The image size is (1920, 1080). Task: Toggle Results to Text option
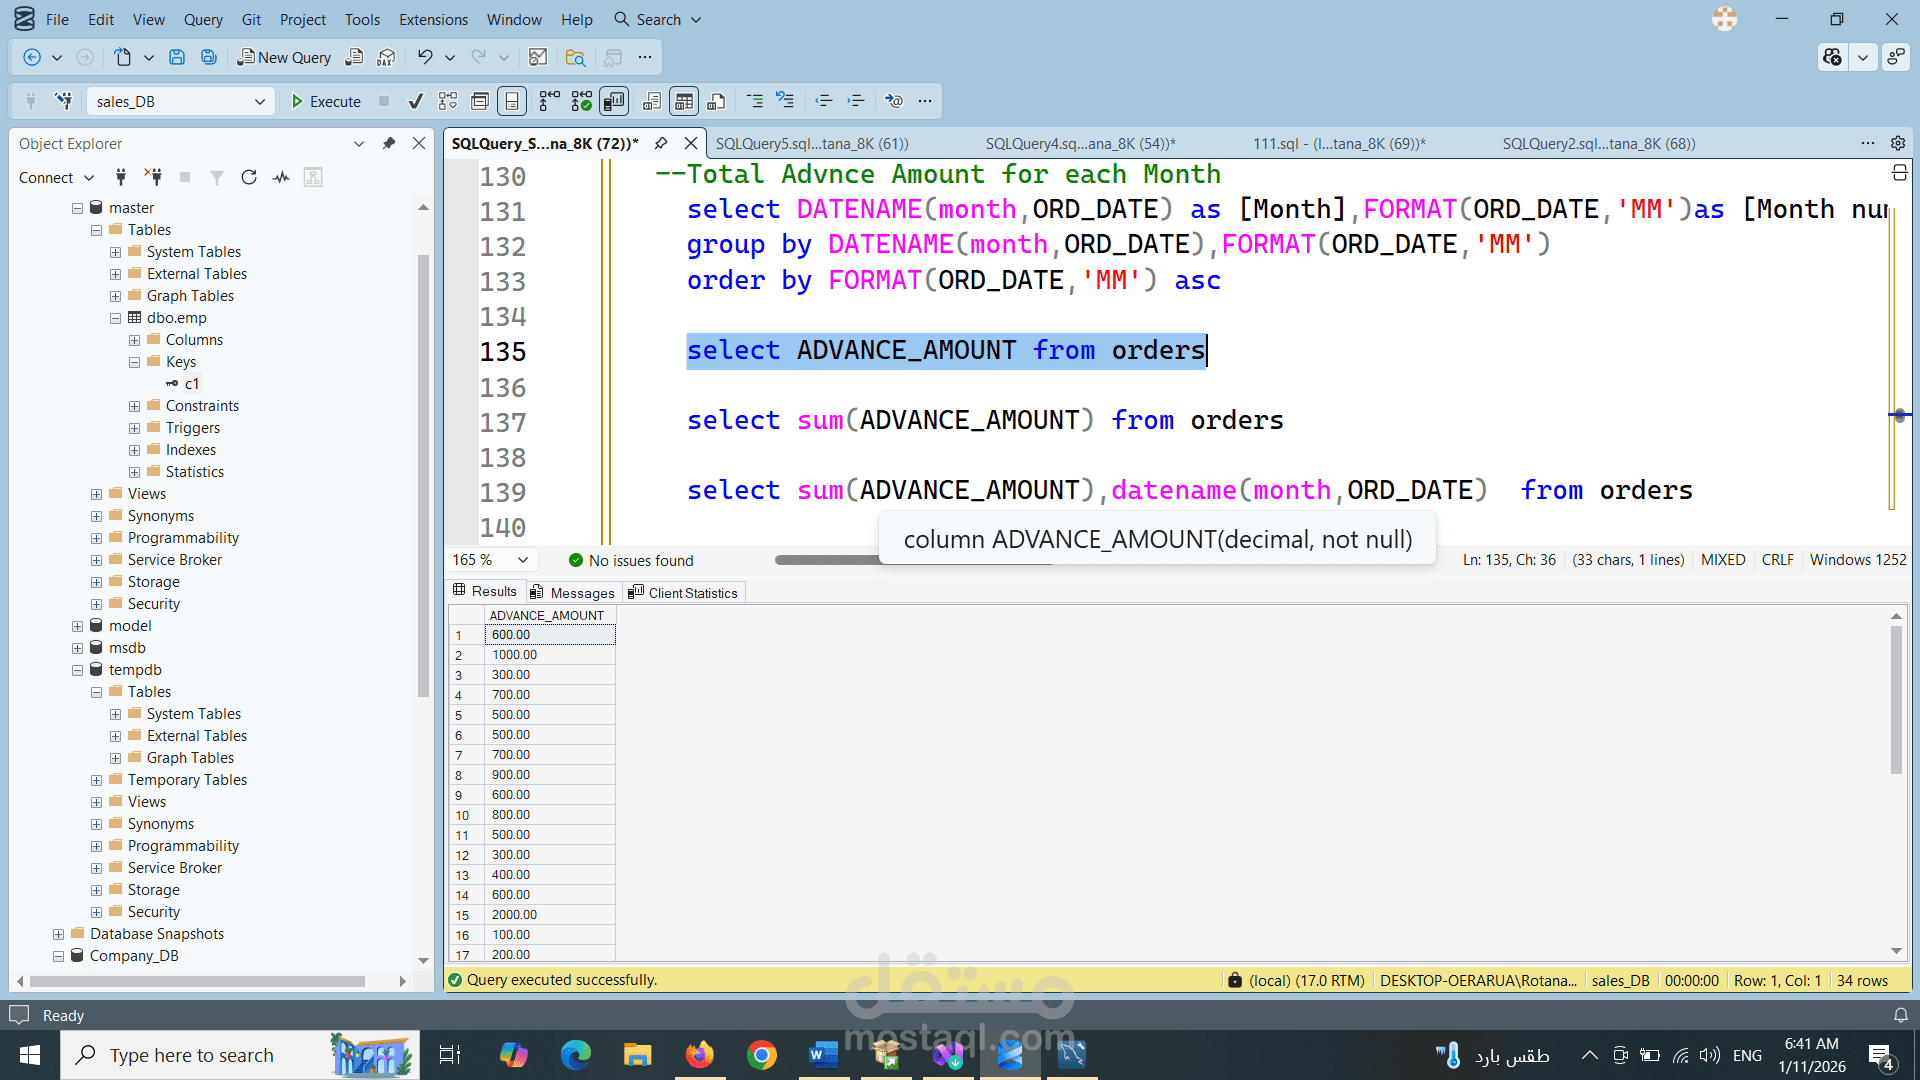(652, 101)
